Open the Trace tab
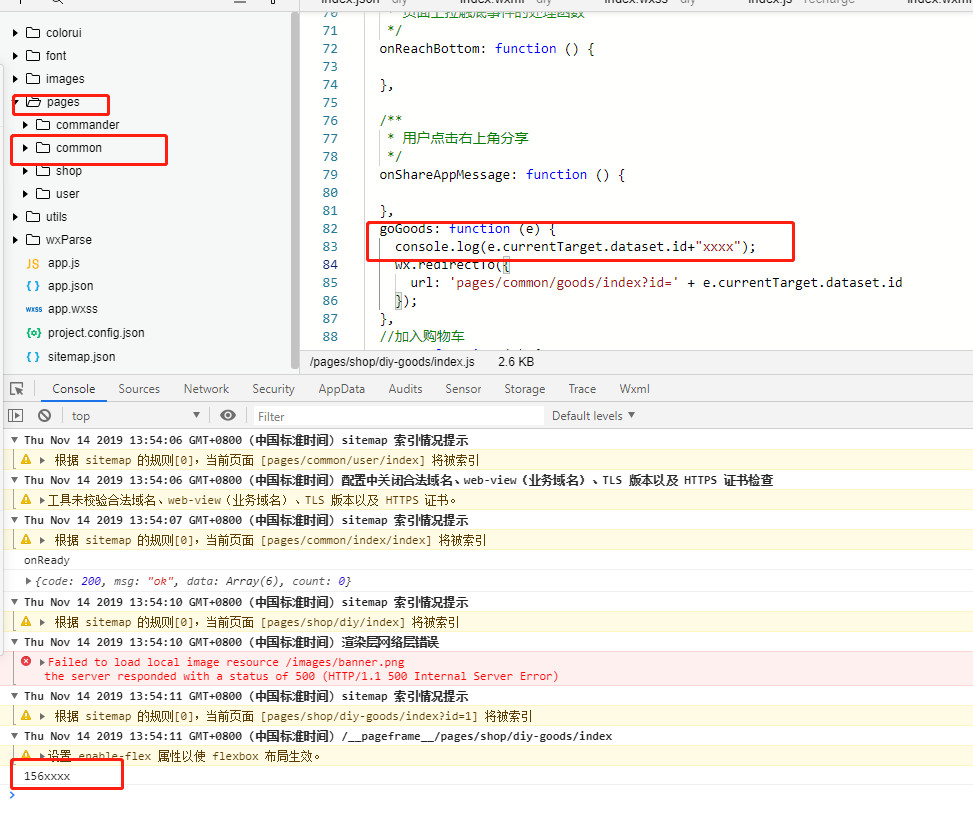The width and height of the screenshot is (973, 823). [x=582, y=389]
